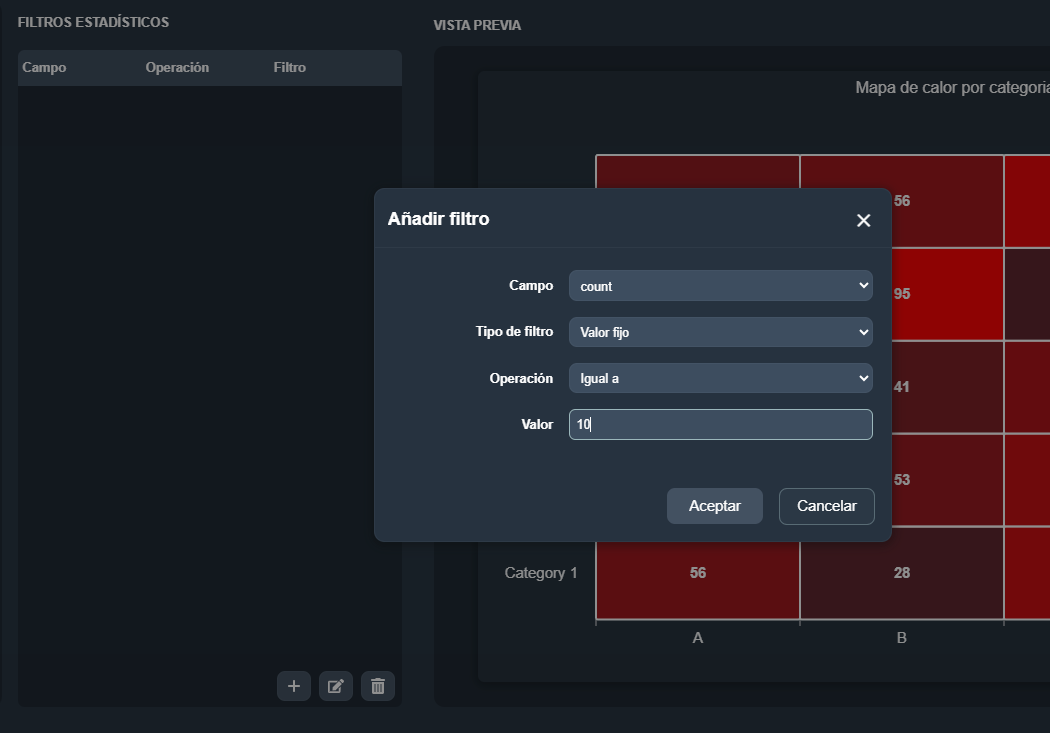Click the Category 1 axis label

tap(541, 573)
